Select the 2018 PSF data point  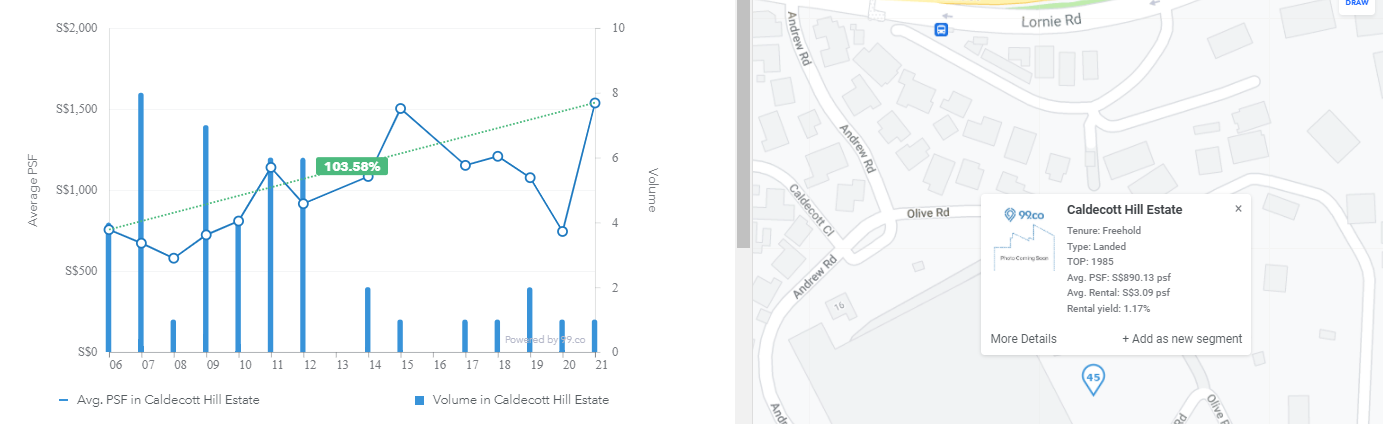pos(497,156)
